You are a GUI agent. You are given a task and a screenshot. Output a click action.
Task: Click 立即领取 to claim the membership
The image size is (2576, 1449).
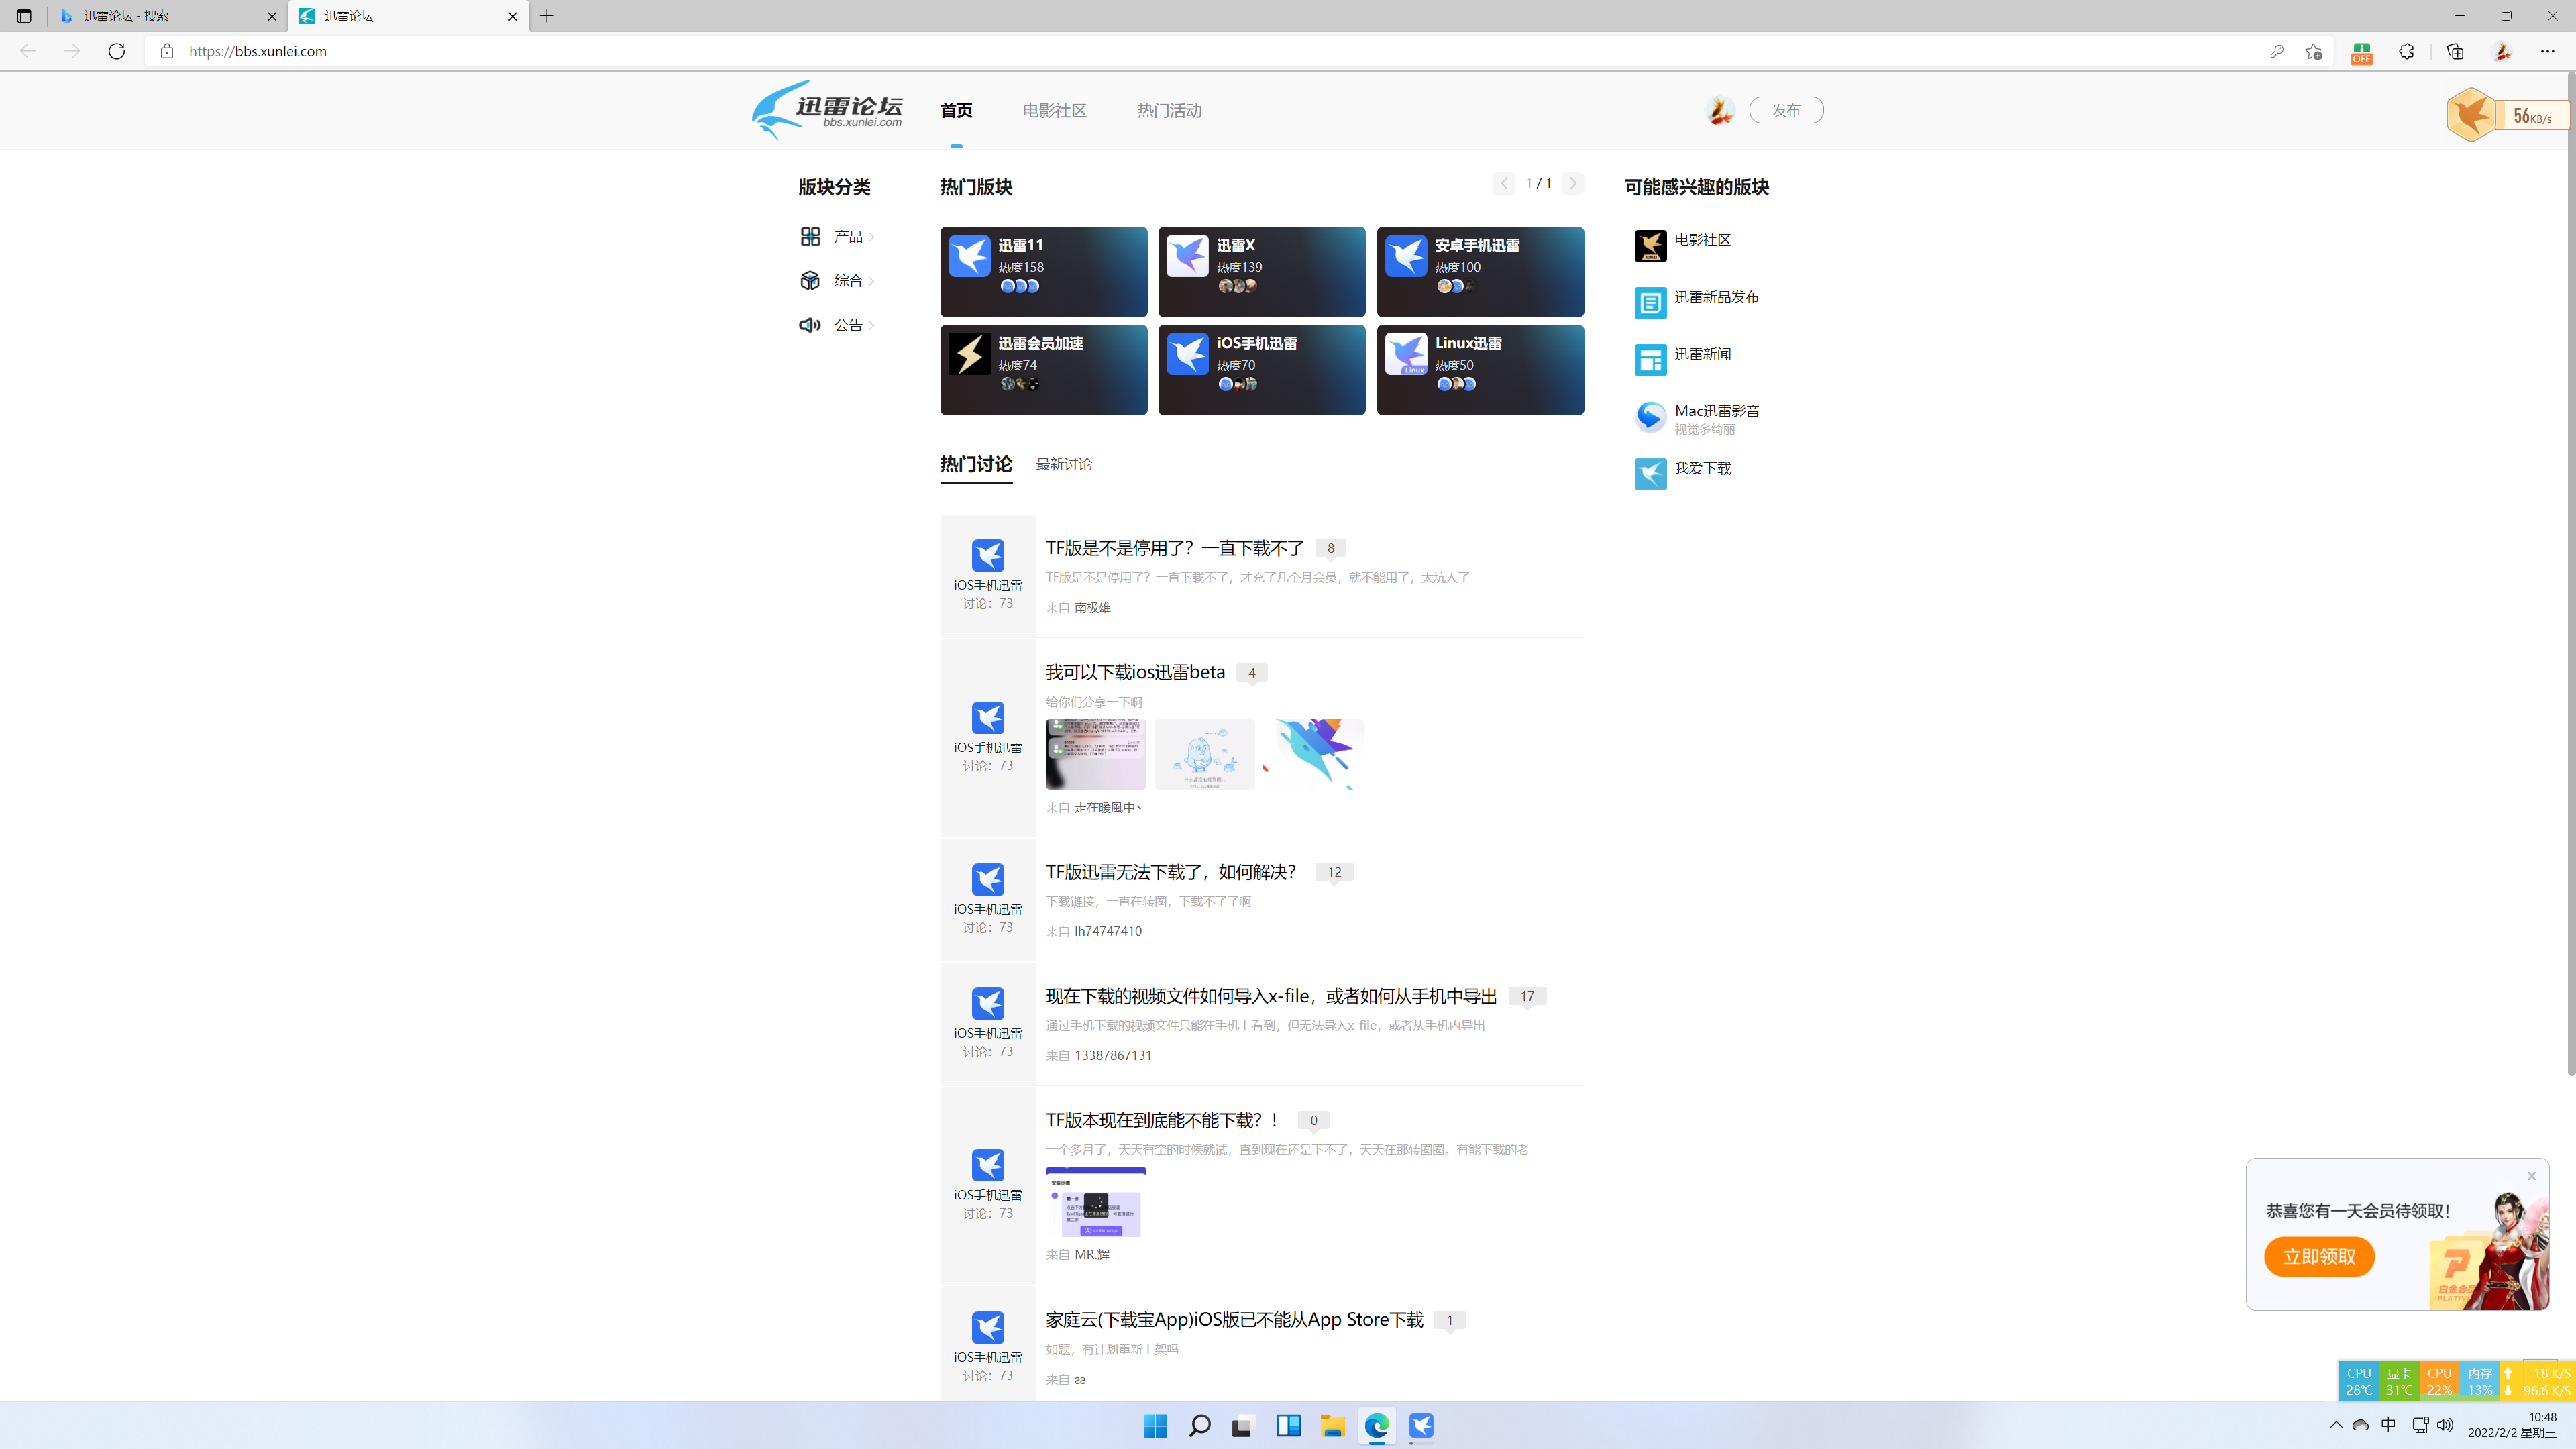click(2319, 1256)
